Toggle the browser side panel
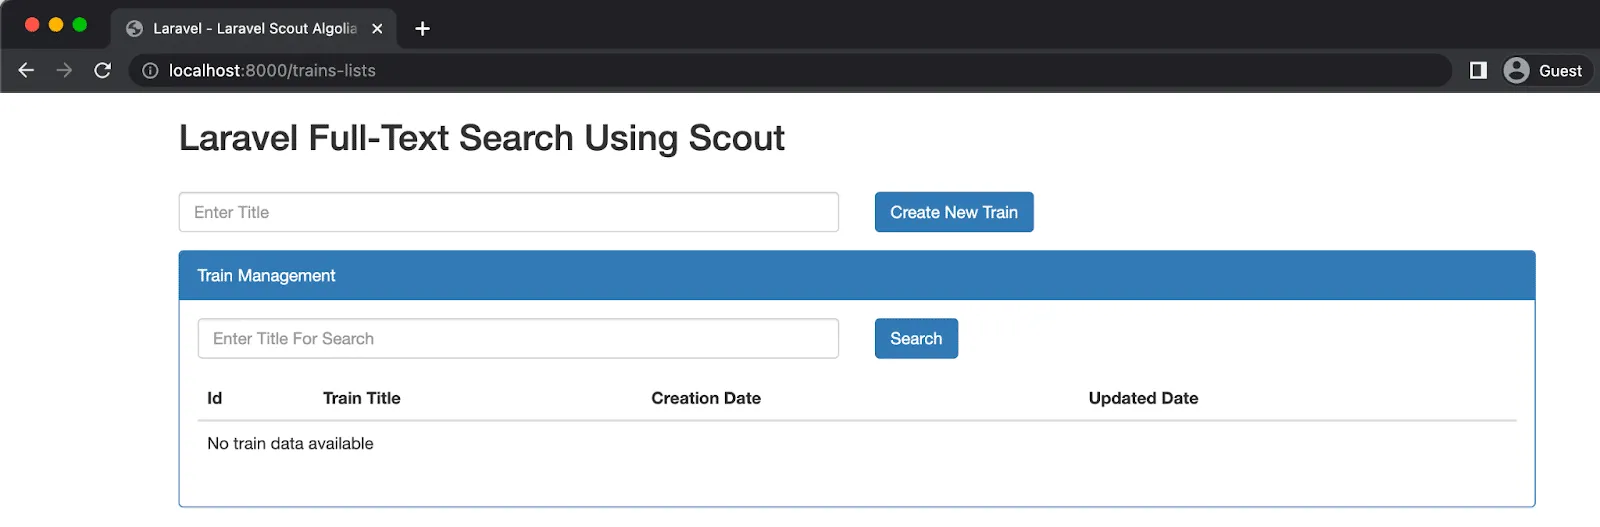This screenshot has width=1600, height=527. pyautogui.click(x=1478, y=70)
